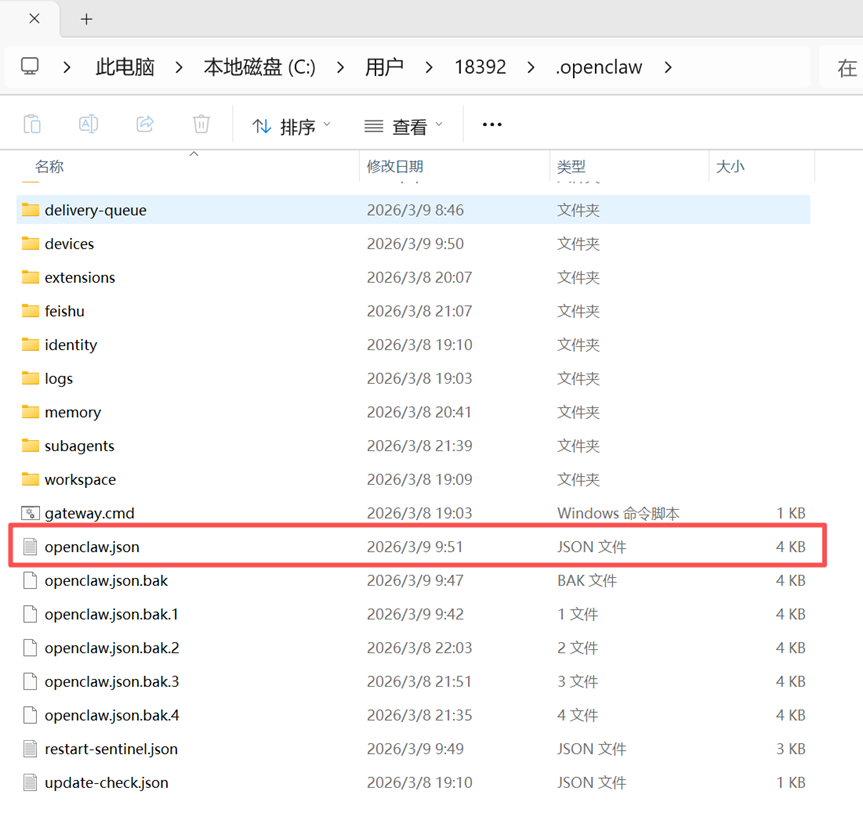Click the 3 KB size of restart-sentinel.json

pyautogui.click(x=790, y=748)
